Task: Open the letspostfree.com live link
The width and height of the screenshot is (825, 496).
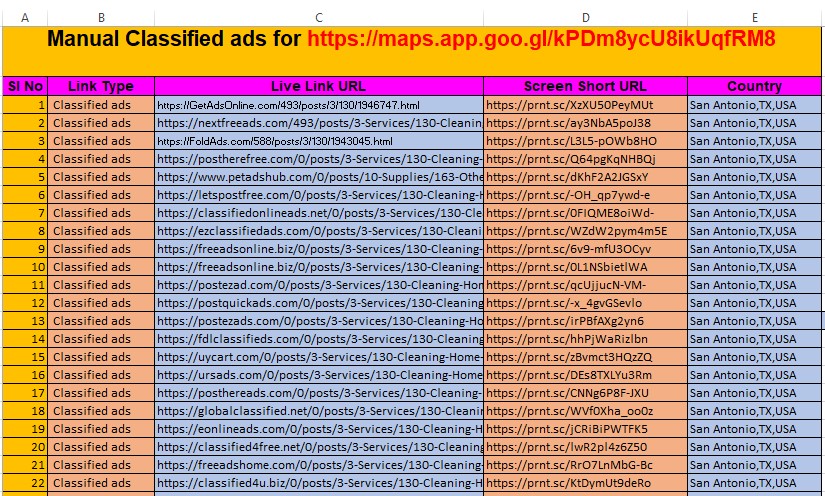Action: 319,195
